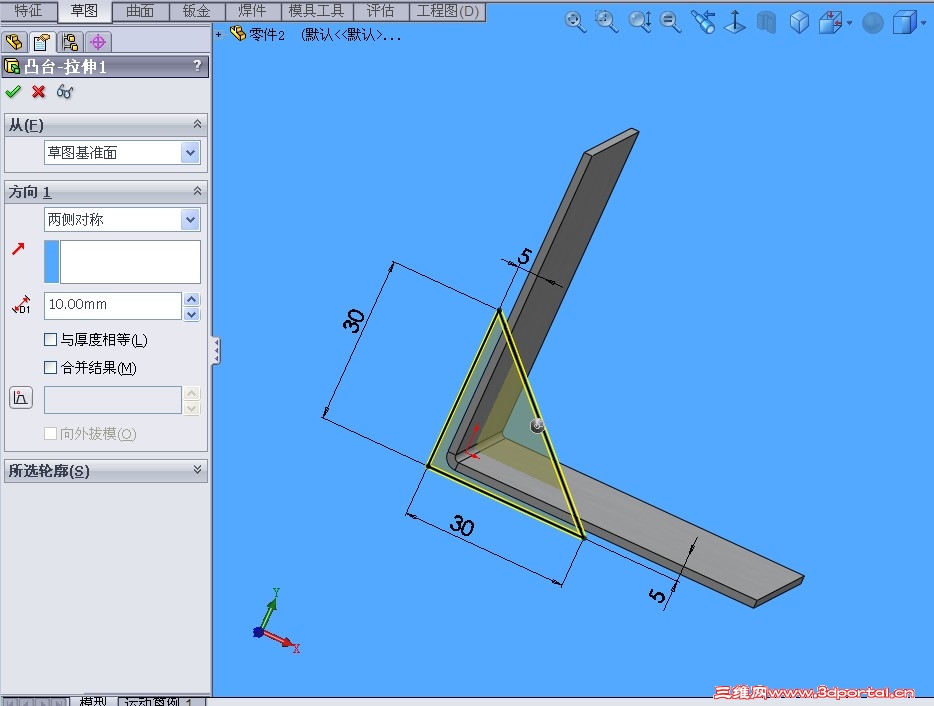Open the 曲面 (Surface) tab
Viewport: 934px width, 706px height.
pyautogui.click(x=140, y=11)
